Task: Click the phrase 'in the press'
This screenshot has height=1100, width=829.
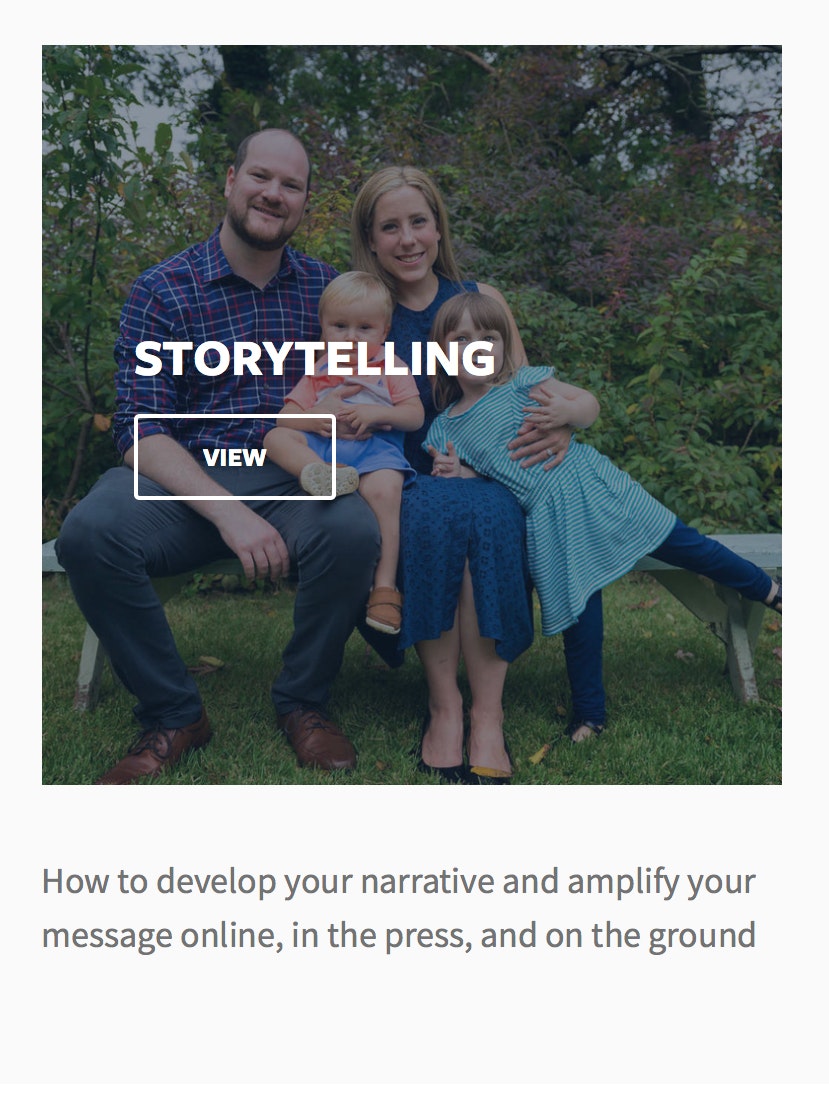Action: [382, 937]
